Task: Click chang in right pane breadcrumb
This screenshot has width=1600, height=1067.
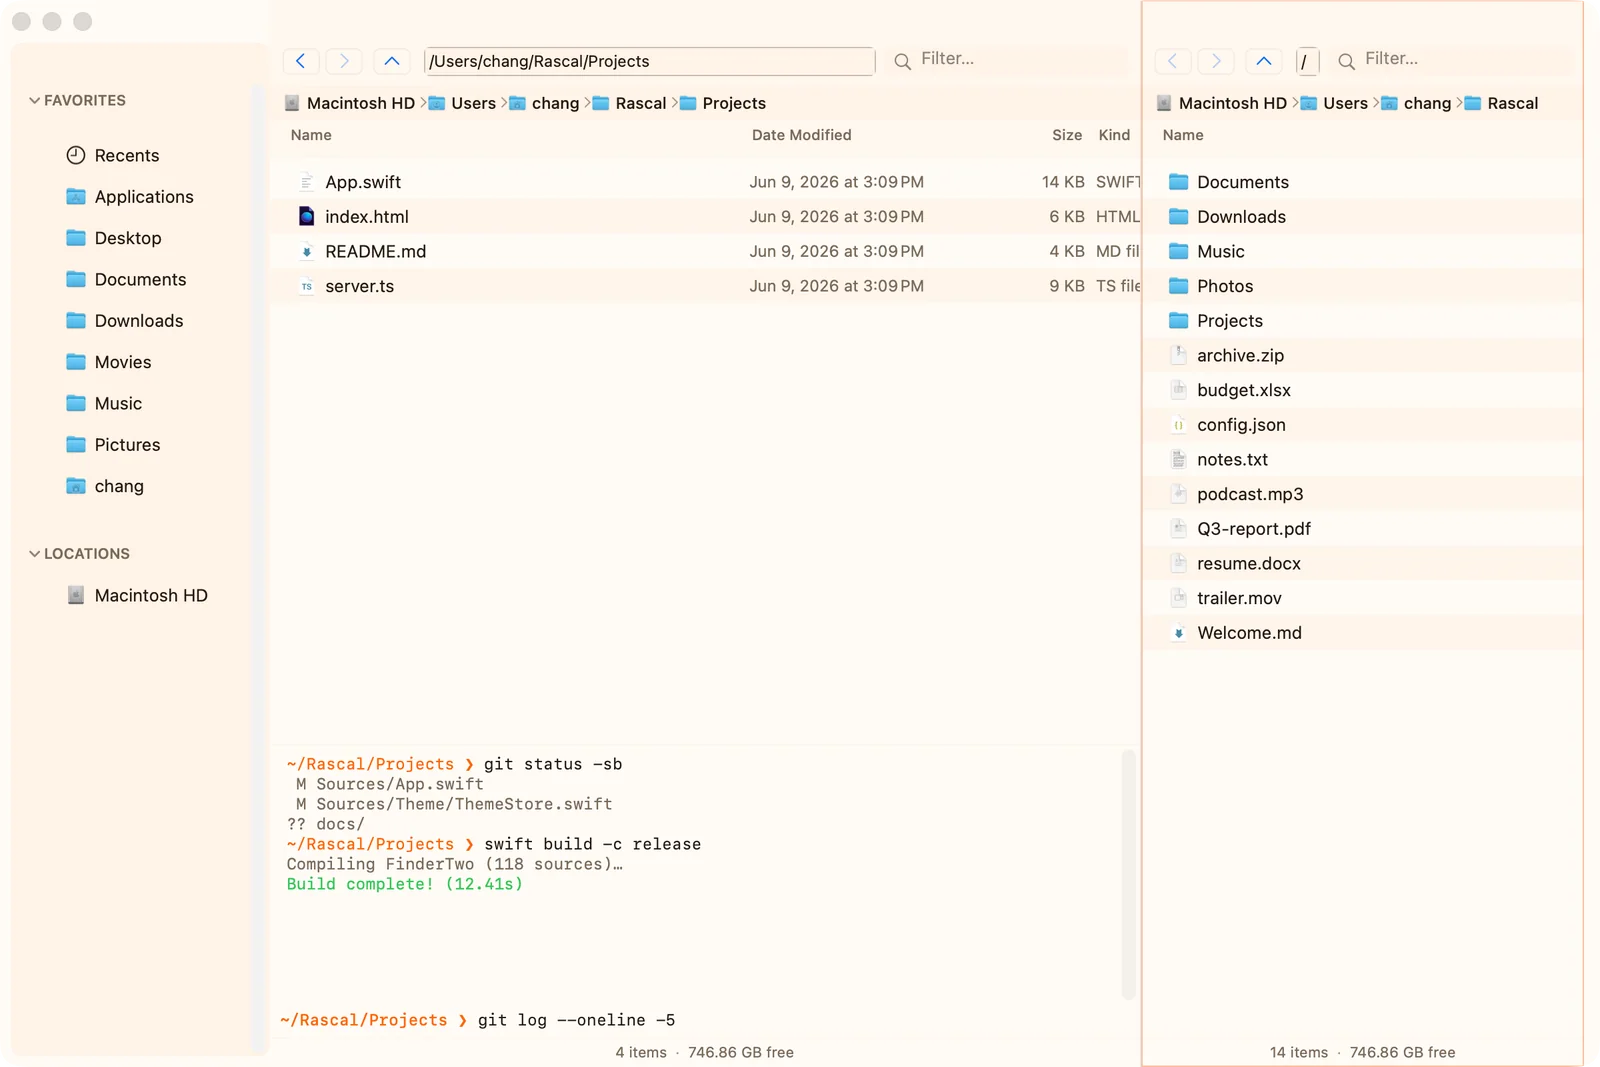Action: pos(1416,103)
